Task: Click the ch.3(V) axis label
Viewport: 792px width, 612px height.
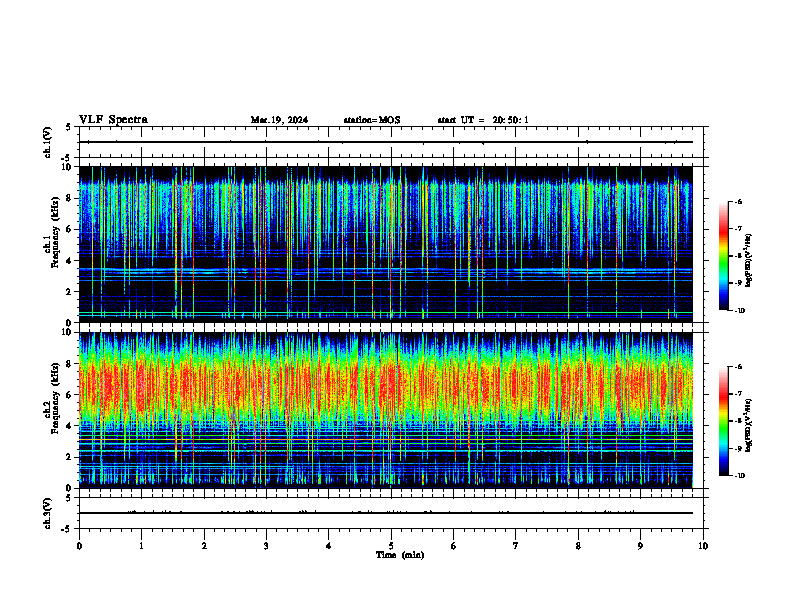Action: pyautogui.click(x=47, y=514)
